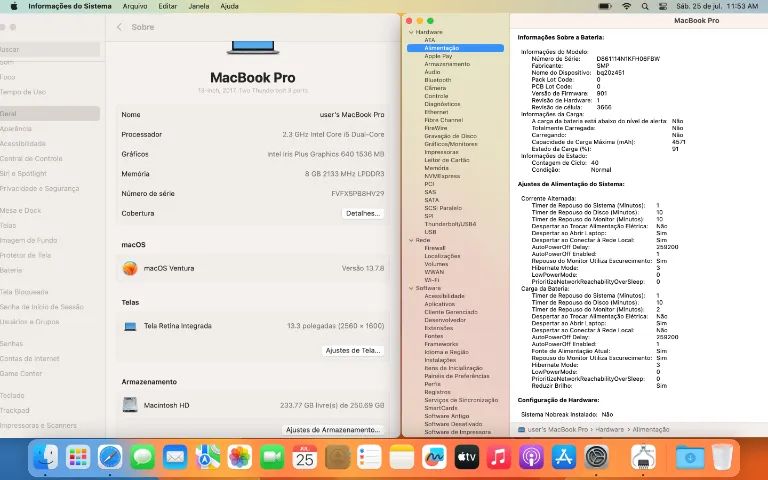Open Mail app in the Dock
The width and height of the screenshot is (768, 480).
point(175,457)
